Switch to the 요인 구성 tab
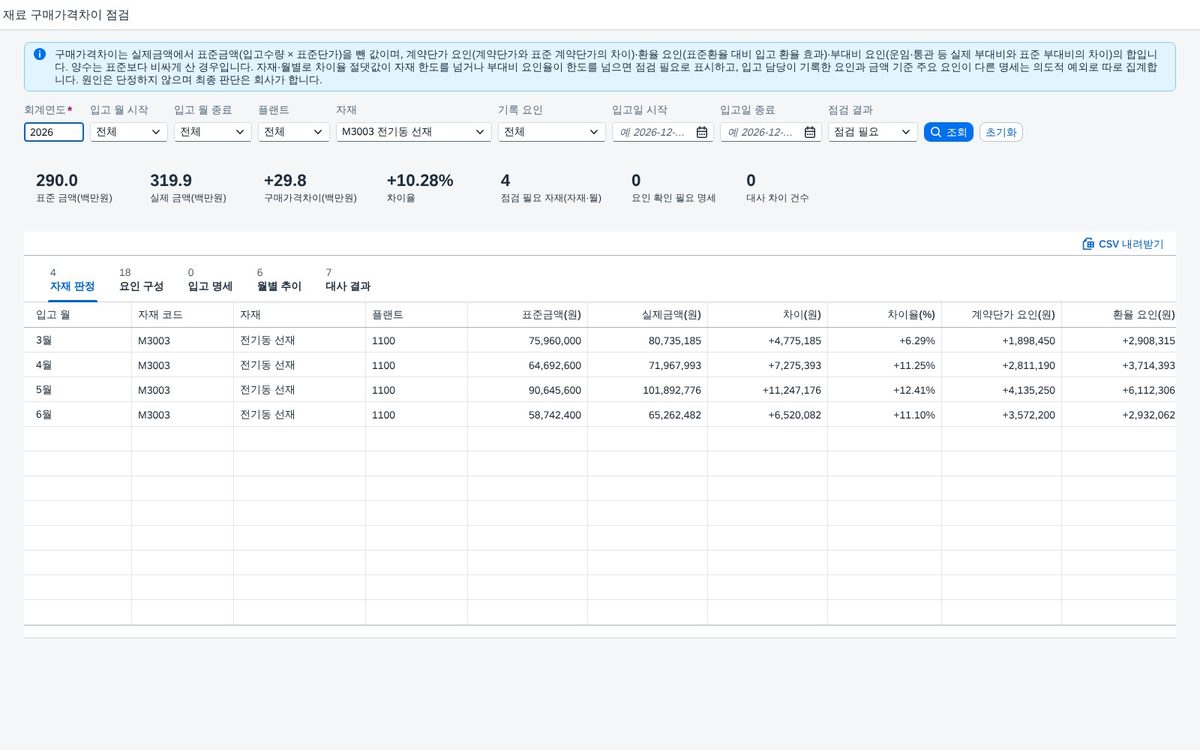Viewport: 1200px width, 750px height. click(141, 286)
